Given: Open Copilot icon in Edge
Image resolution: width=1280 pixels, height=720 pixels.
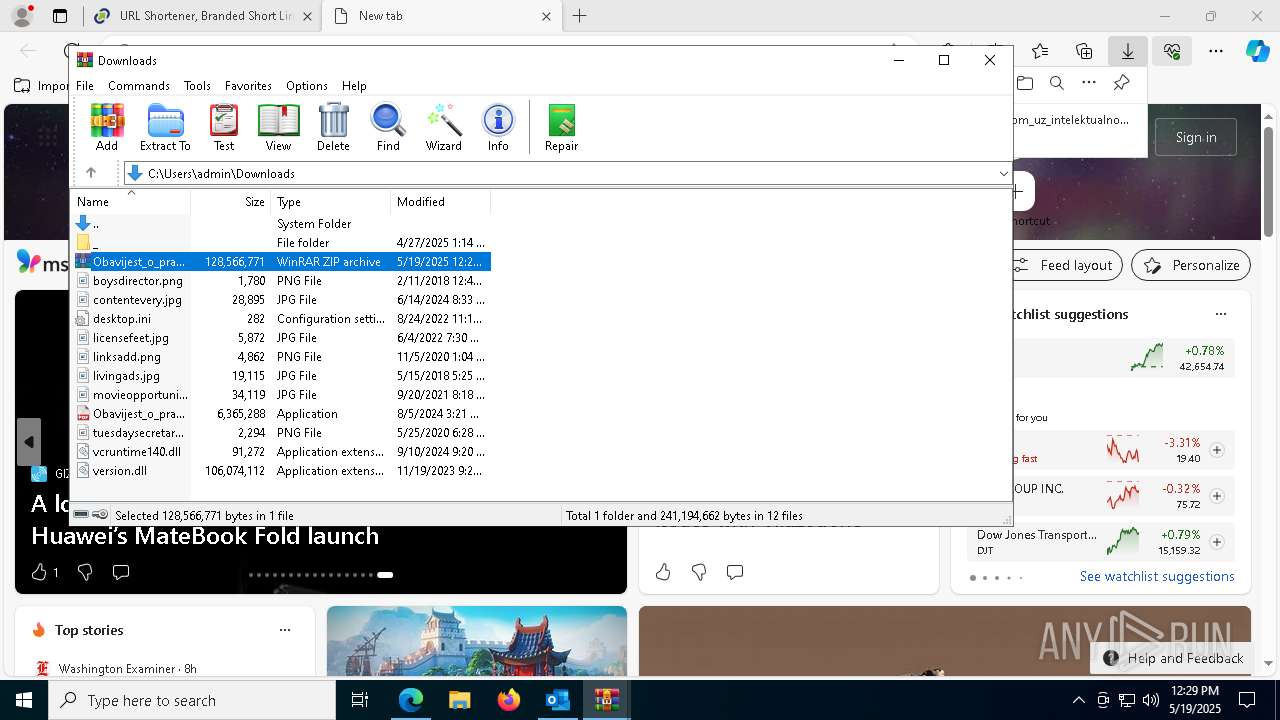Looking at the screenshot, I should click(1257, 51).
